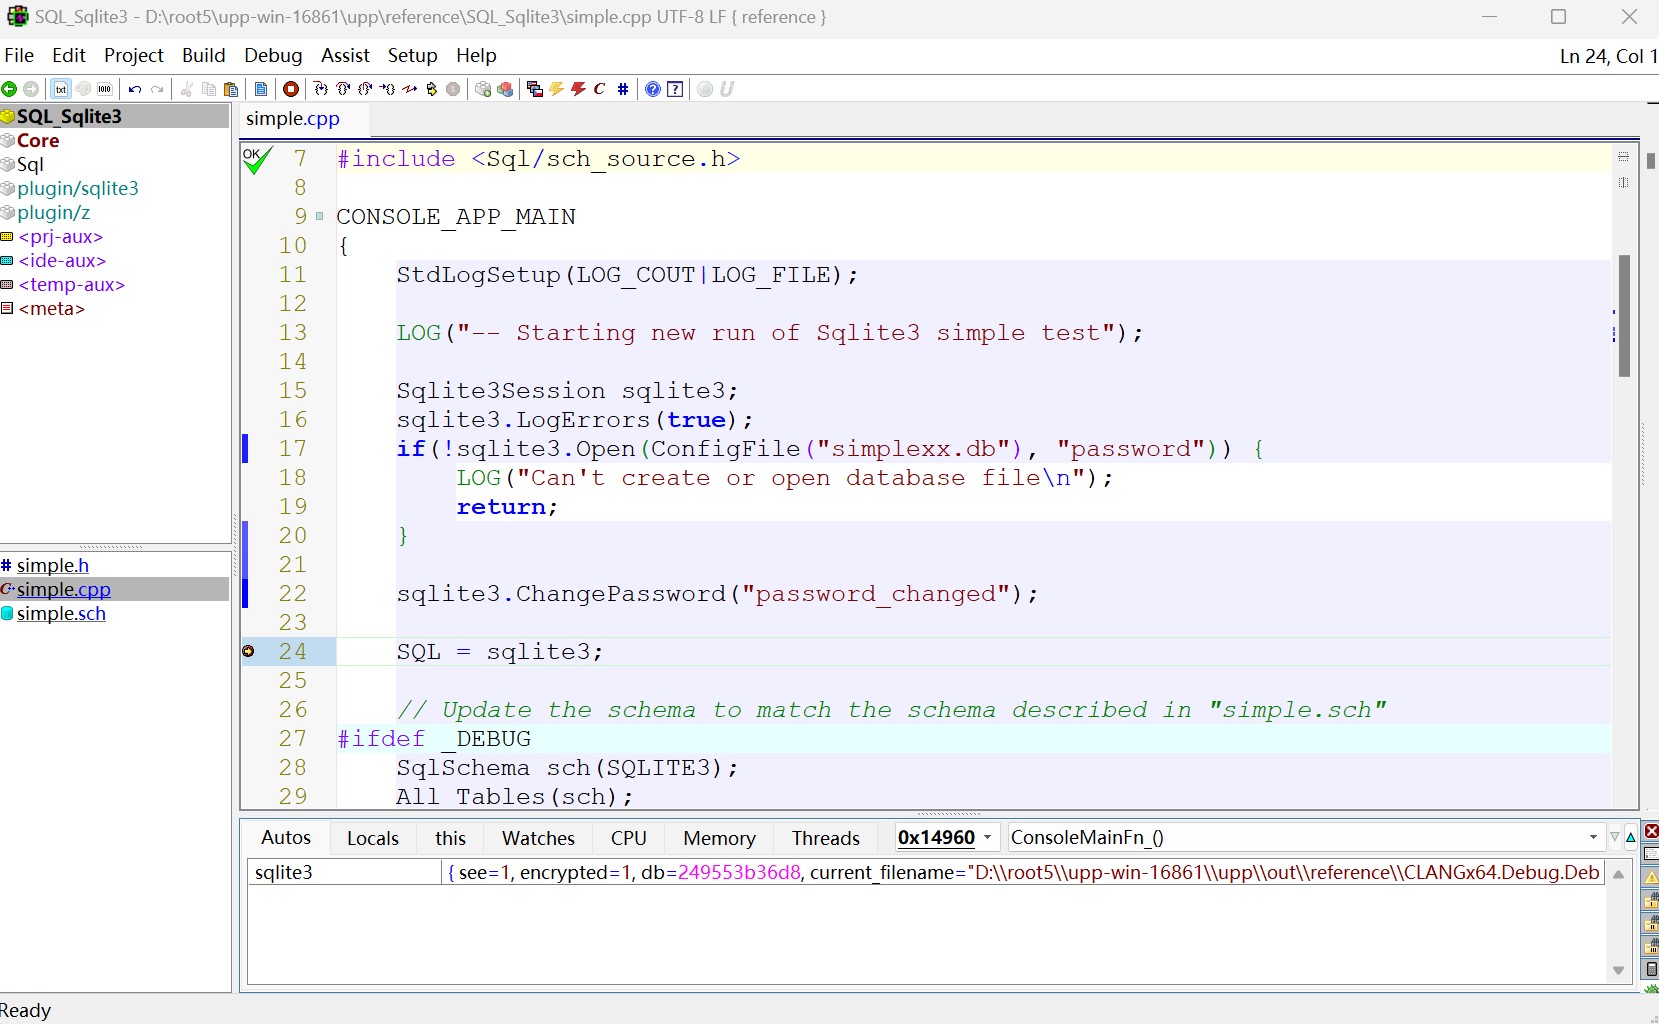1659x1024 pixels.
Task: Open the ConsoleMainFn_() frame dropdown arrow
Action: coord(1593,838)
